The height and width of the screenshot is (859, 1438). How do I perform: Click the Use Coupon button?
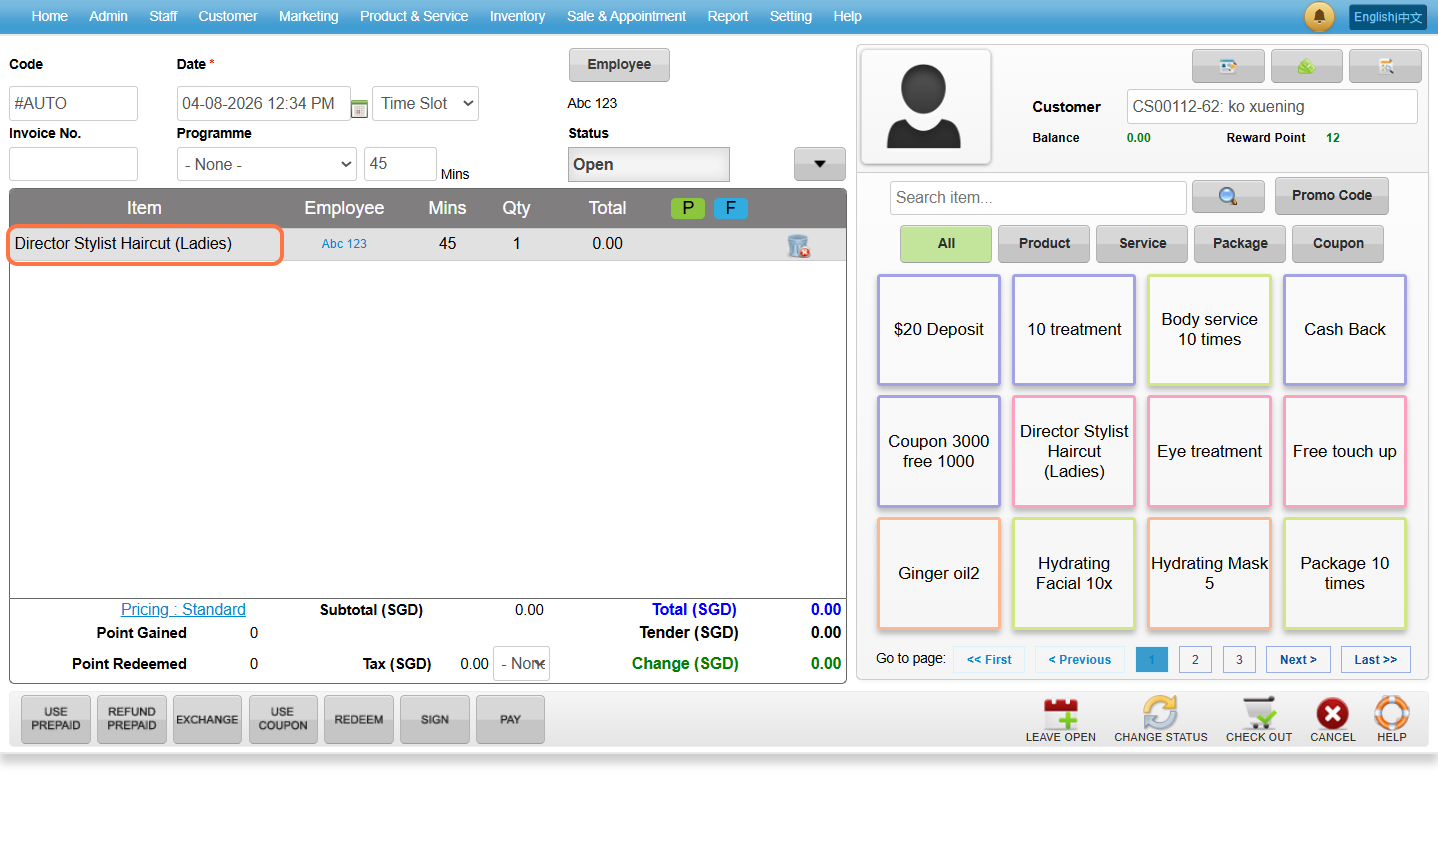pos(283,720)
